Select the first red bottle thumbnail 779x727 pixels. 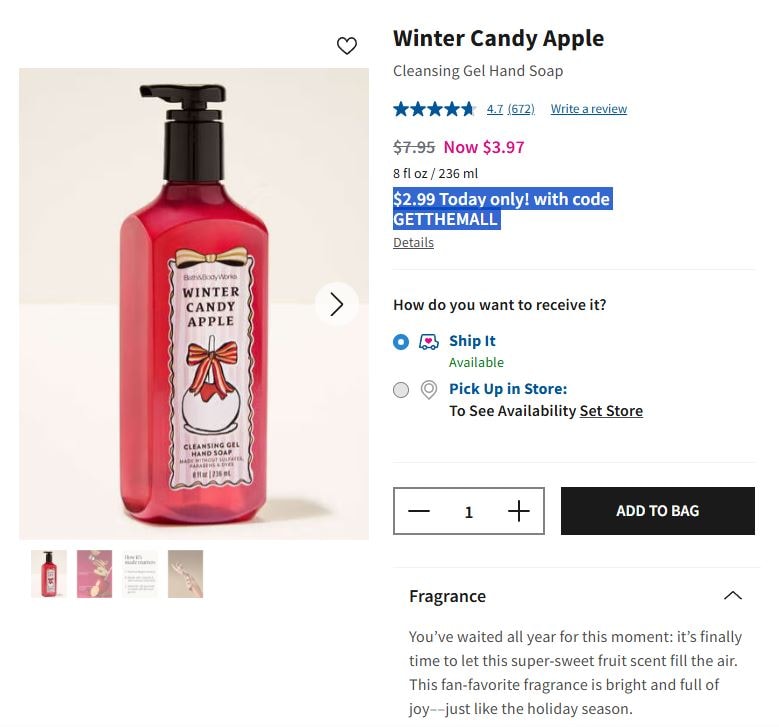coord(49,574)
